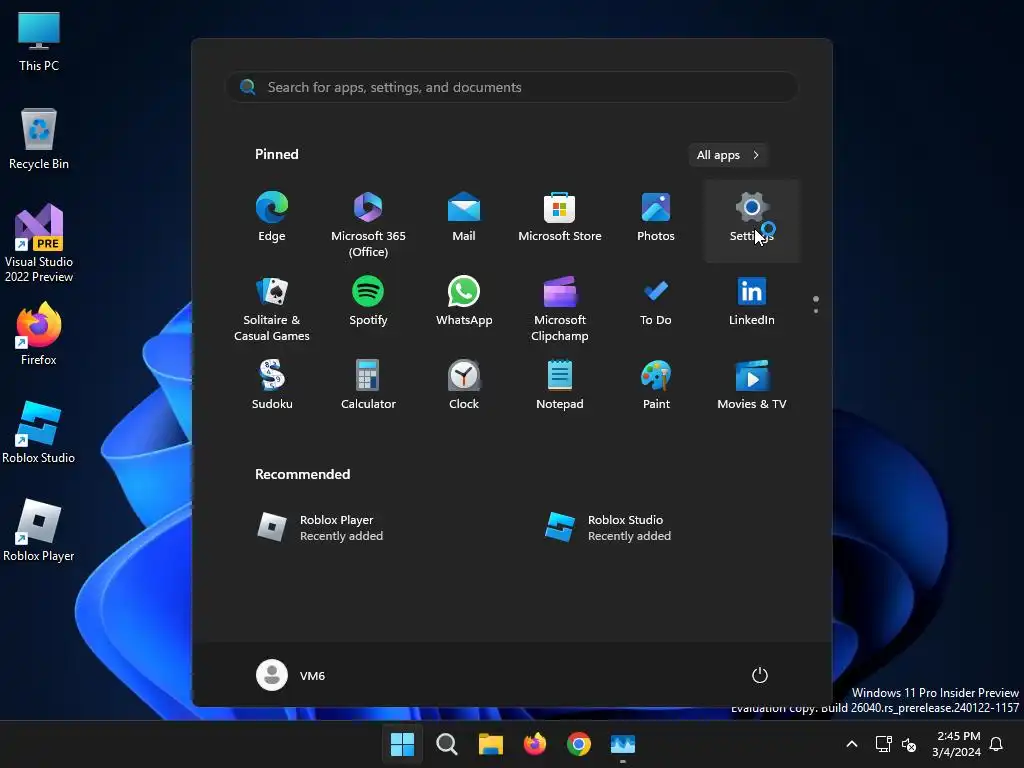
Task: Launch Notepad
Action: [x=560, y=385]
